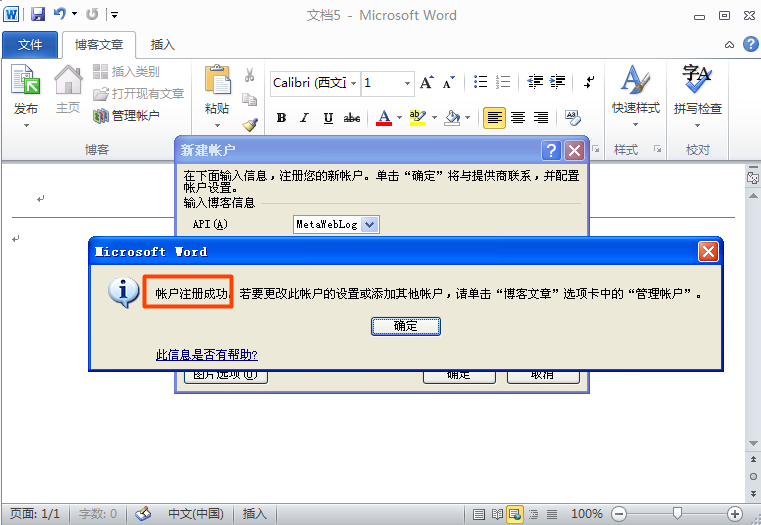
Task: Click the 此信息是否有帮助 link
Action: tap(207, 355)
